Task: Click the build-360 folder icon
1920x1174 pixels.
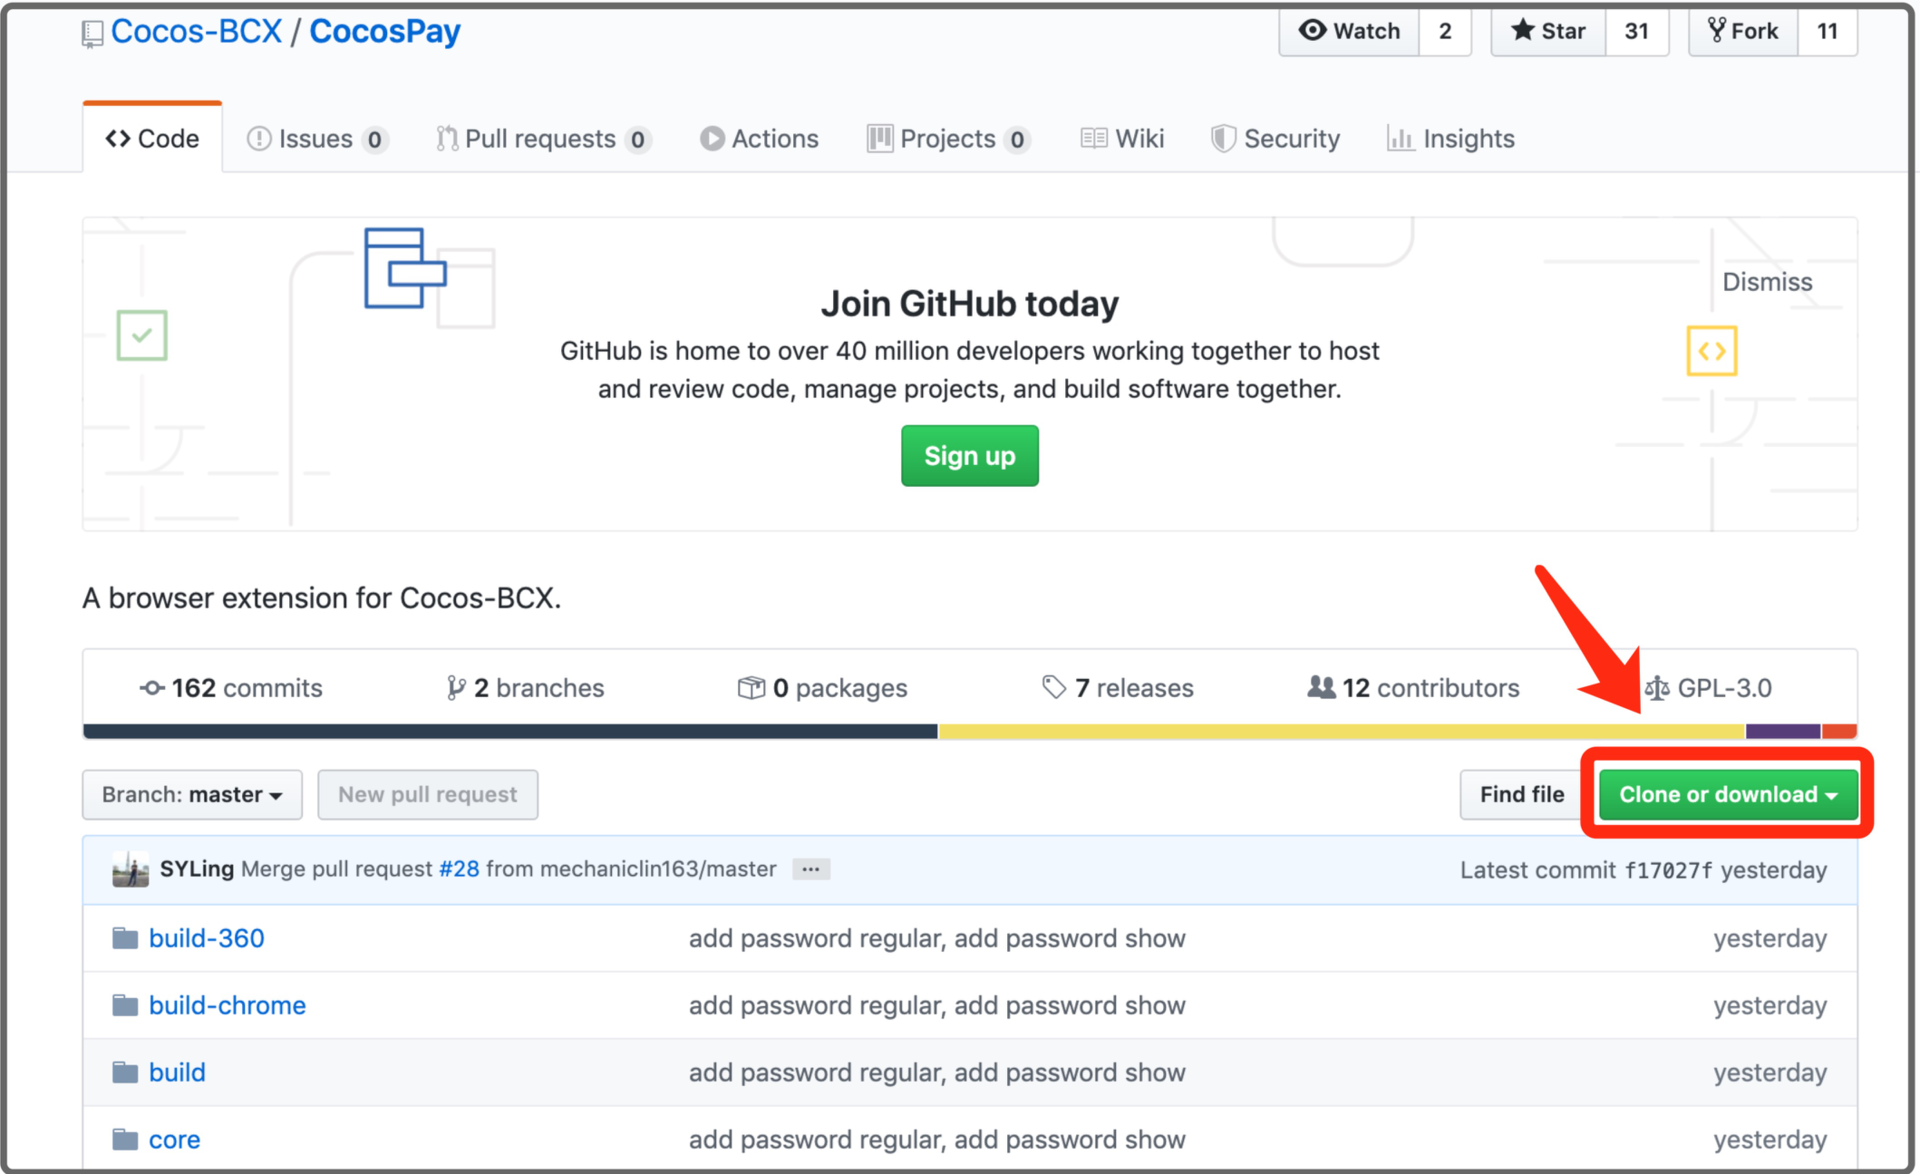Action: click(125, 938)
